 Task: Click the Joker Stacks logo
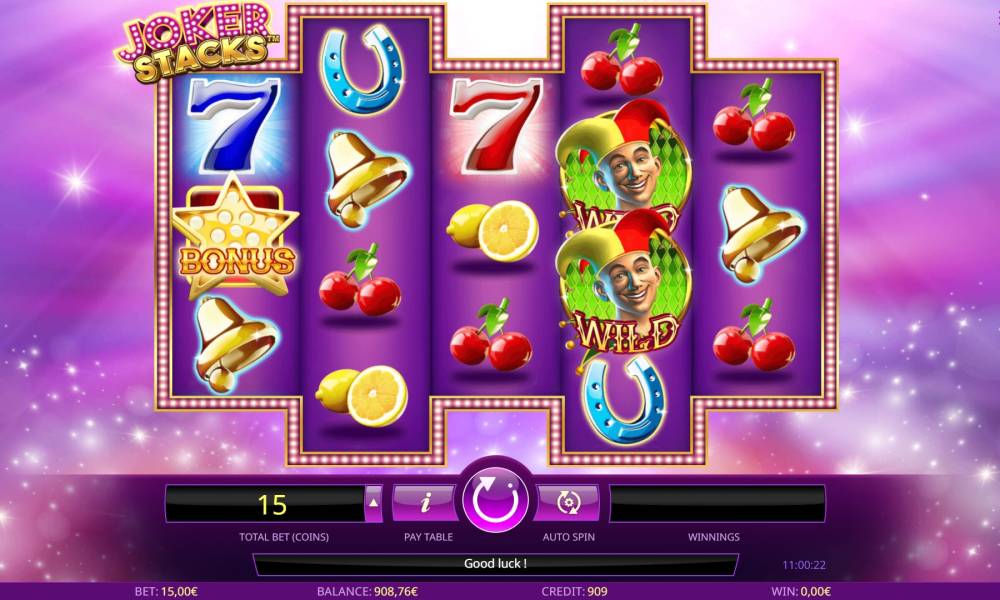(198, 43)
